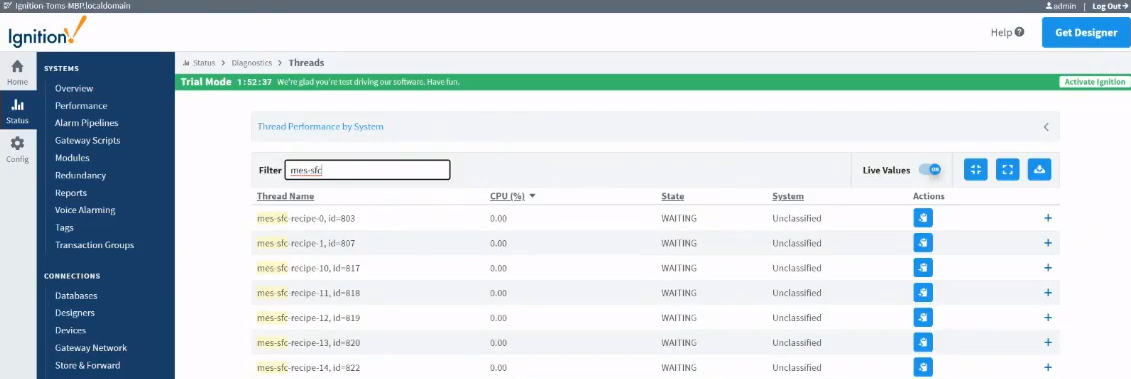The width and height of the screenshot is (1131, 379).
Task: Sort by the State column header
Action: [673, 196]
